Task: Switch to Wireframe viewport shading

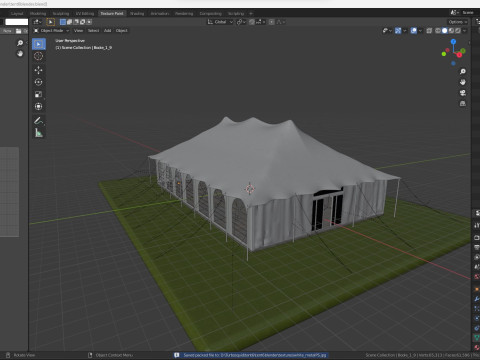Action: [438, 31]
